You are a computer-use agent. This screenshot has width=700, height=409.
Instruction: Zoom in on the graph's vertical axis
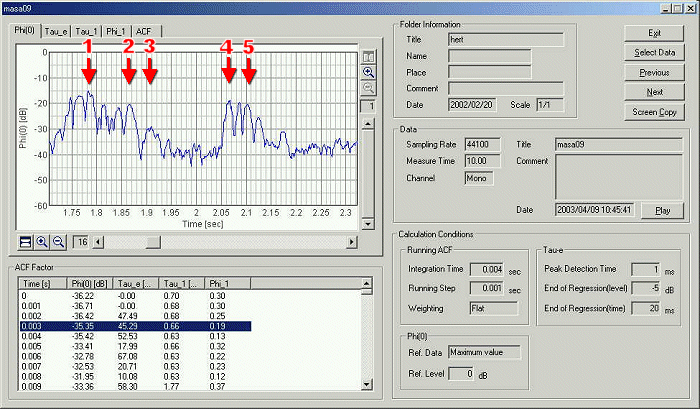368,72
